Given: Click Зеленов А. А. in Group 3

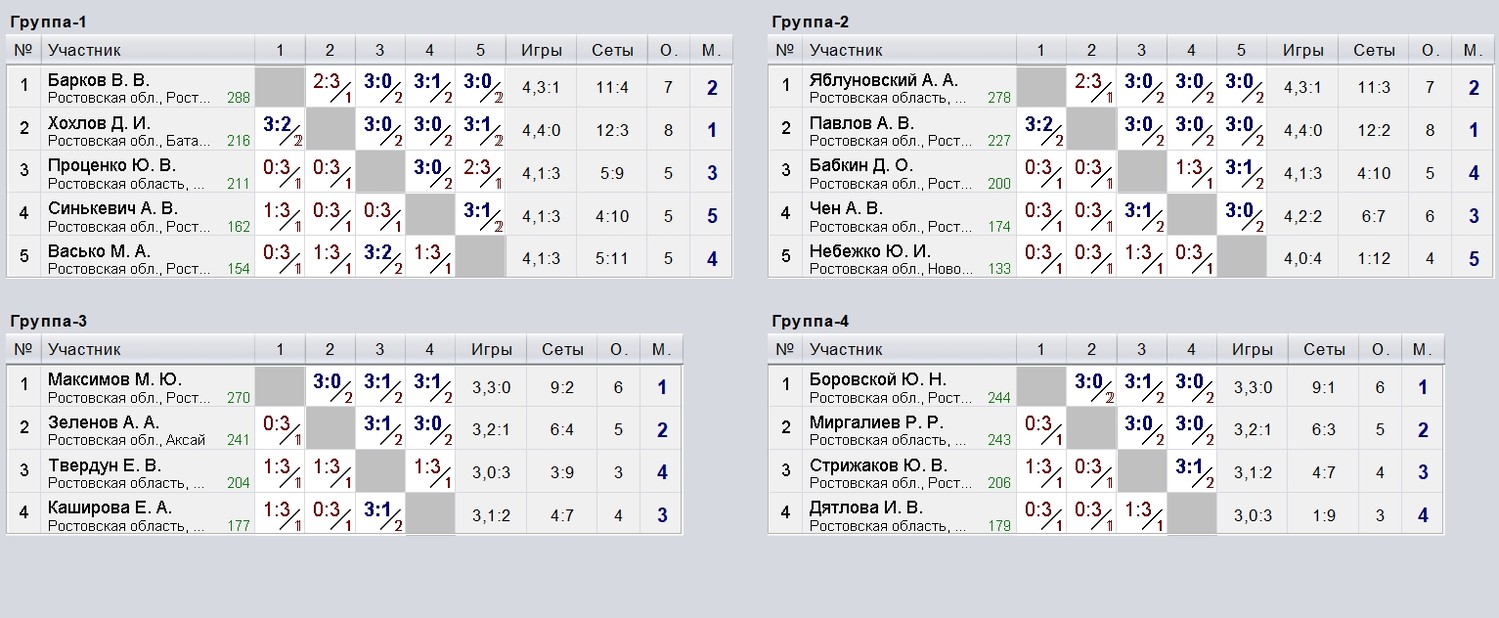Looking at the screenshot, I should tap(104, 423).
